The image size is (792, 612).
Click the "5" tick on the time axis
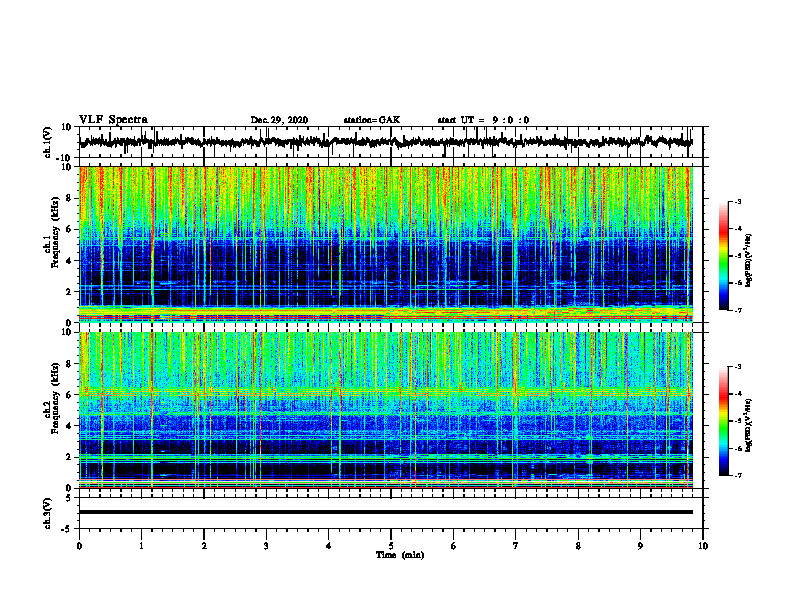391,546
